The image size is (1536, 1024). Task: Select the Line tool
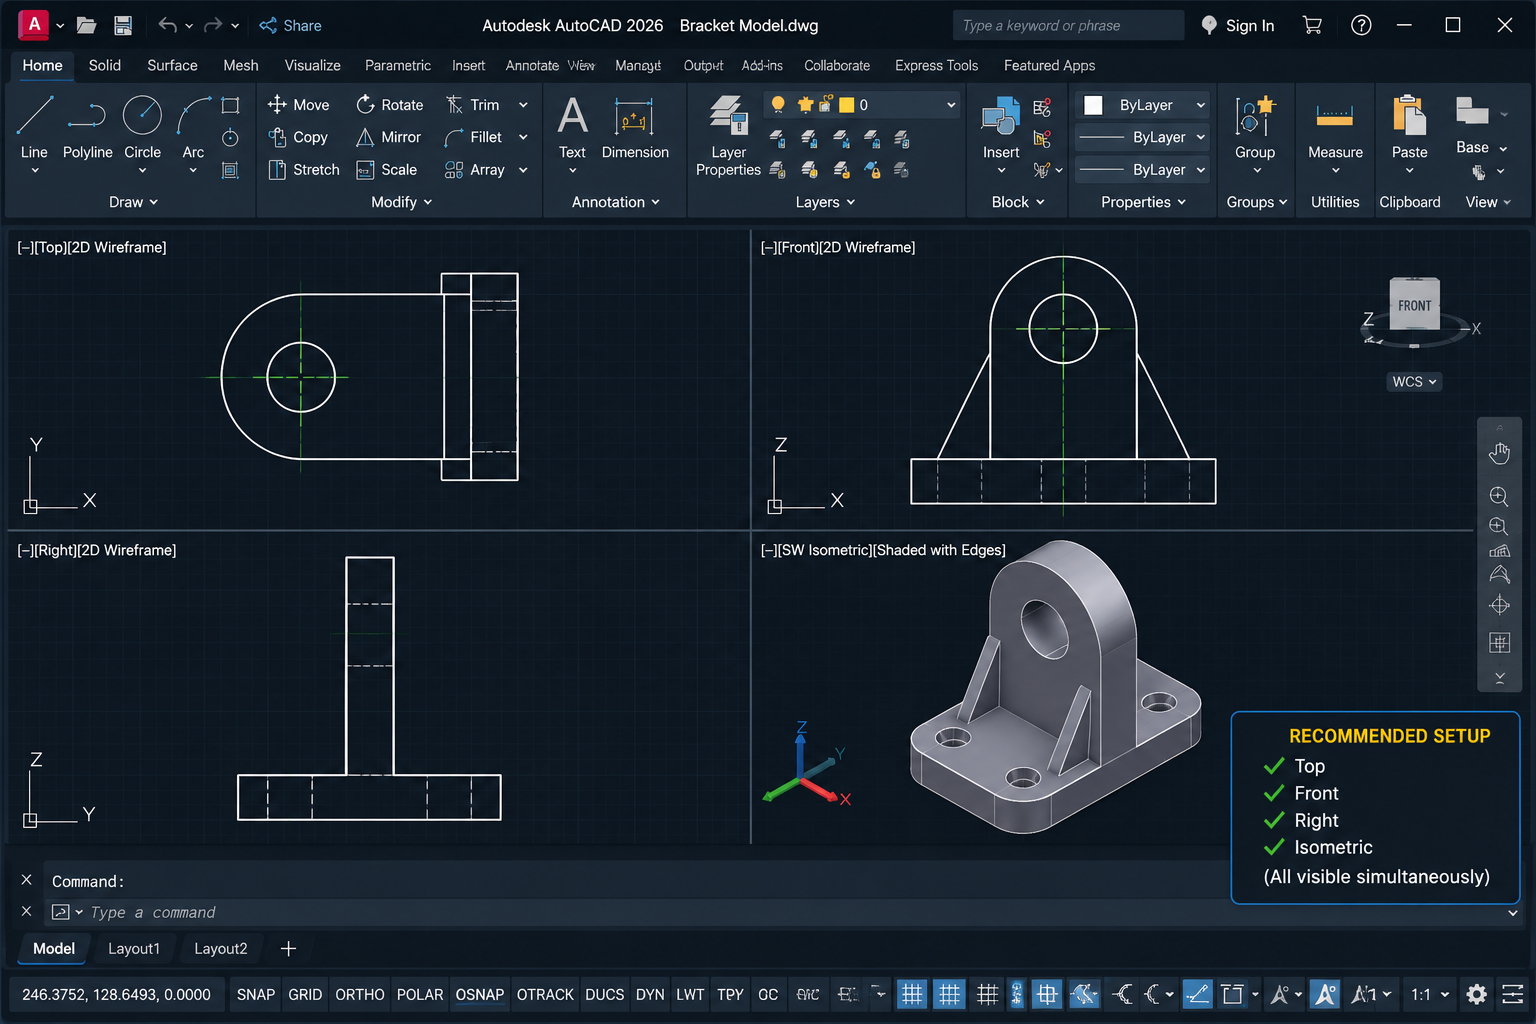[x=34, y=125]
